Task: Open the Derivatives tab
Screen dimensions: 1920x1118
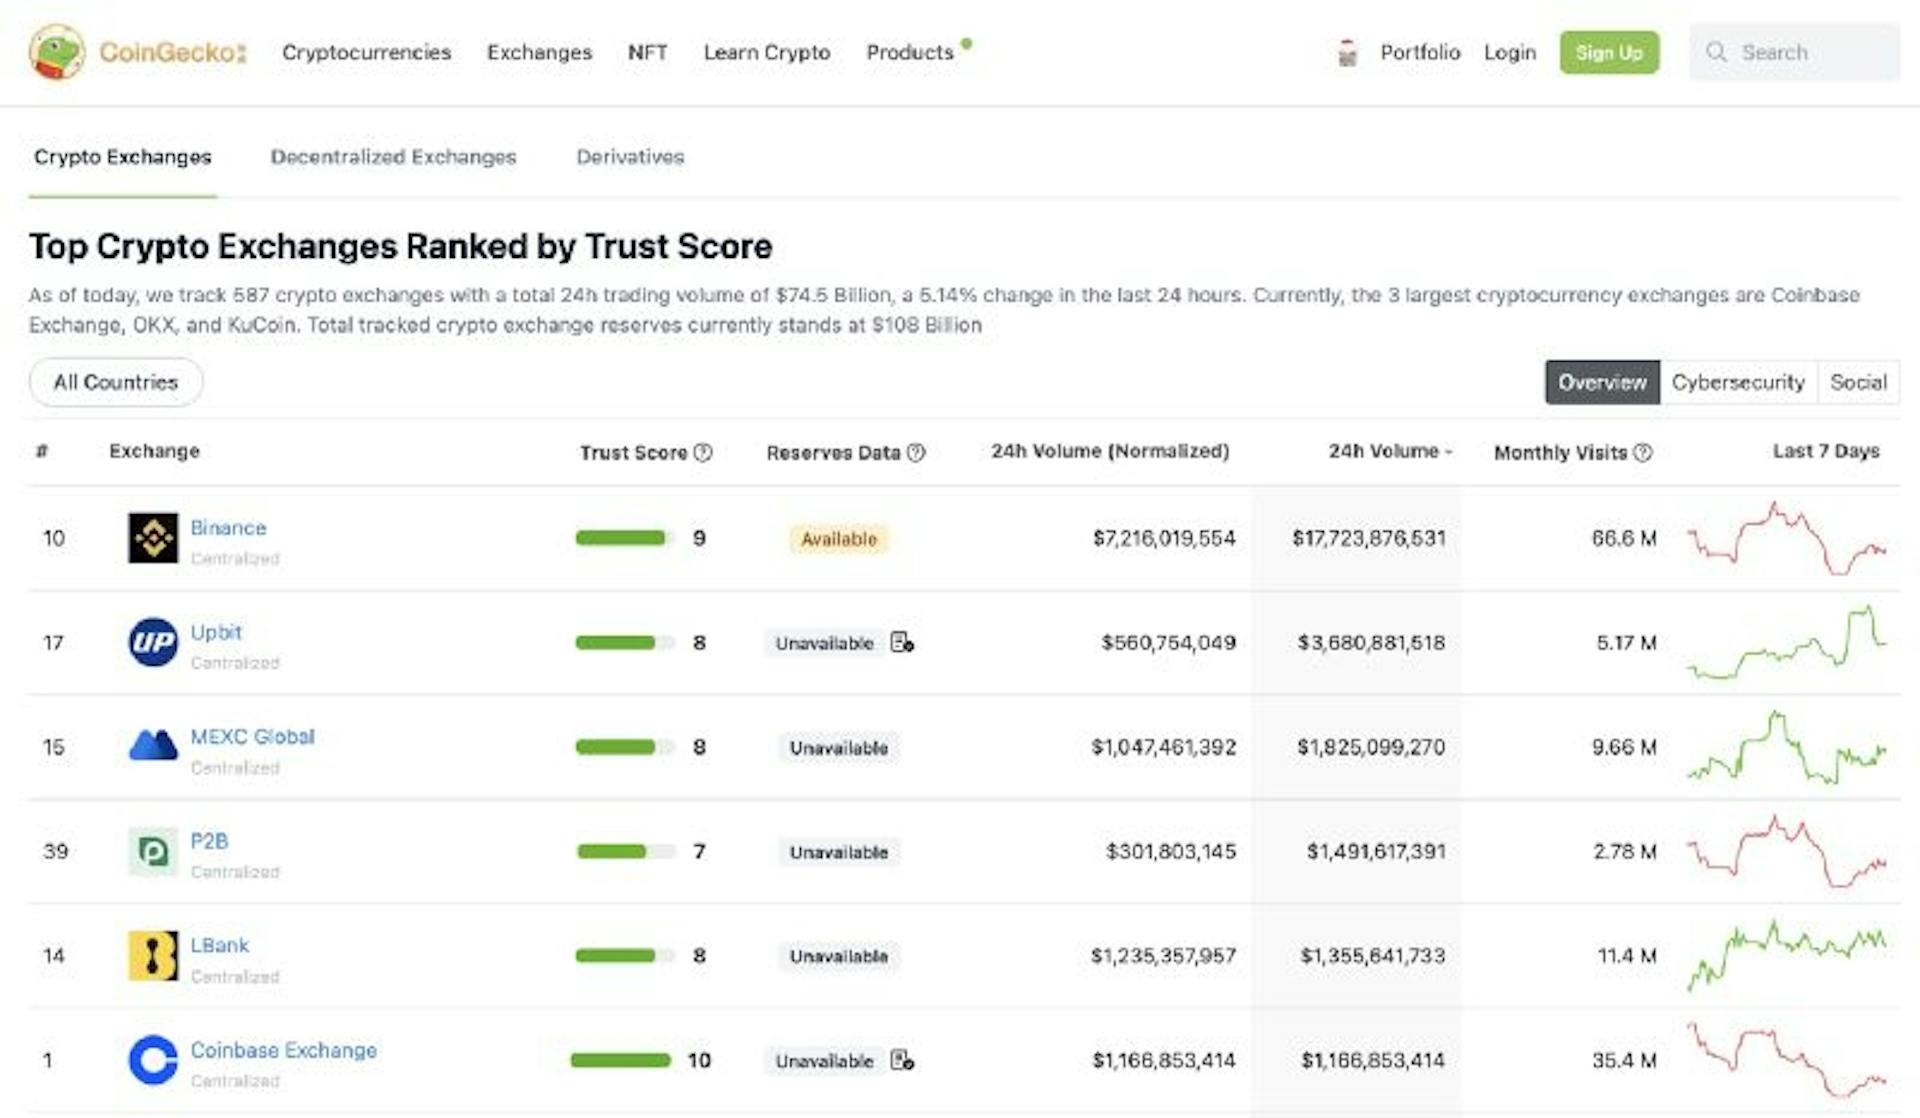Action: 630,157
